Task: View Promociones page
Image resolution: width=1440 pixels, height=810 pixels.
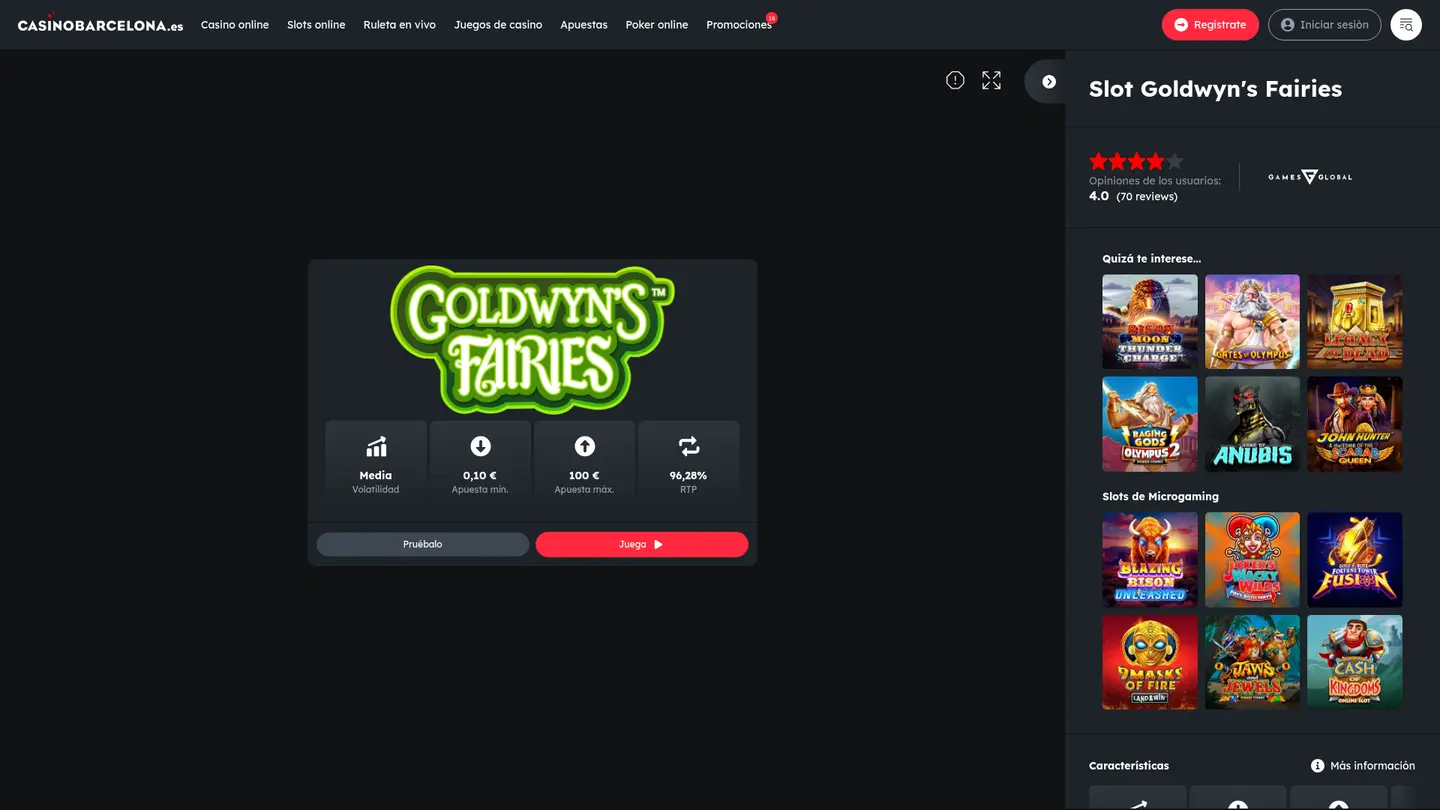Action: coord(739,25)
